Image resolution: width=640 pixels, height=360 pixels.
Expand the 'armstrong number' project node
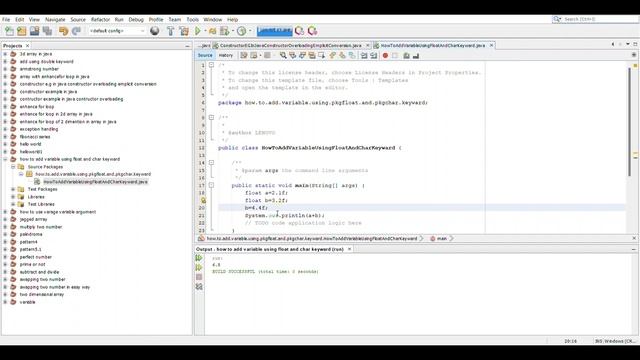[5, 69]
